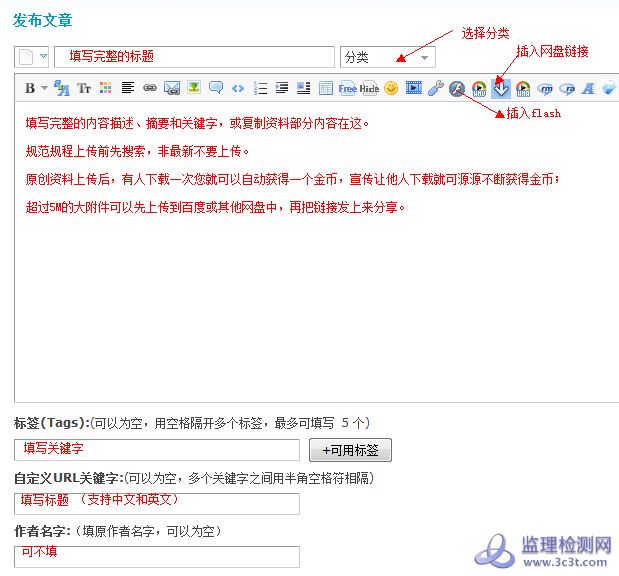This screenshot has width=619, height=576.
Task: Insert a table in the editor
Action: [x=325, y=88]
